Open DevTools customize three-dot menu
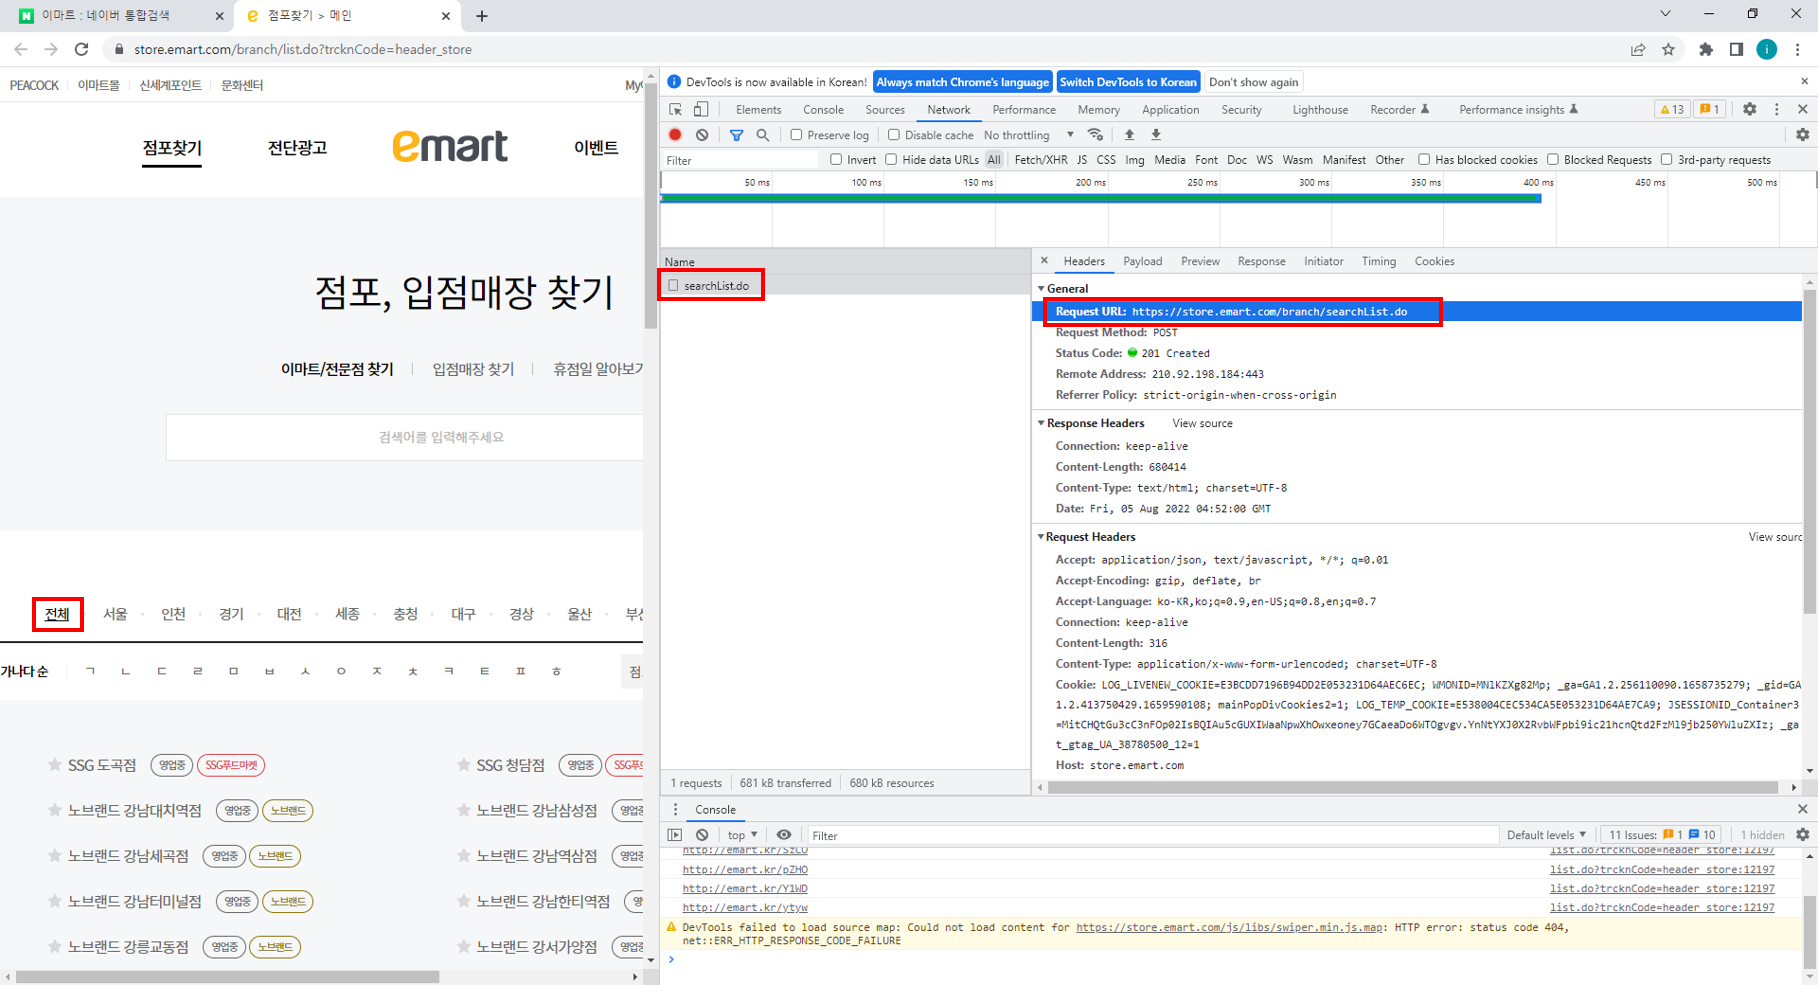Viewport: 1818px width, 985px height. (1776, 109)
